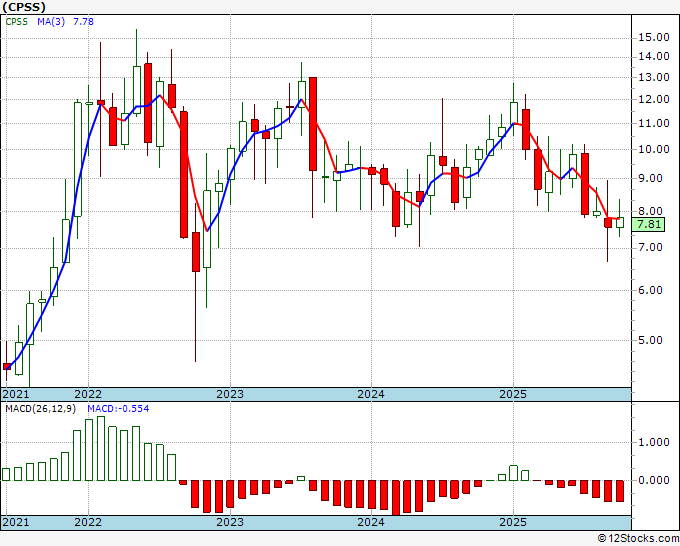Click the latest green candlestick beside 7.81 tag
Image resolution: width=680 pixels, height=546 pixels.
(620, 222)
